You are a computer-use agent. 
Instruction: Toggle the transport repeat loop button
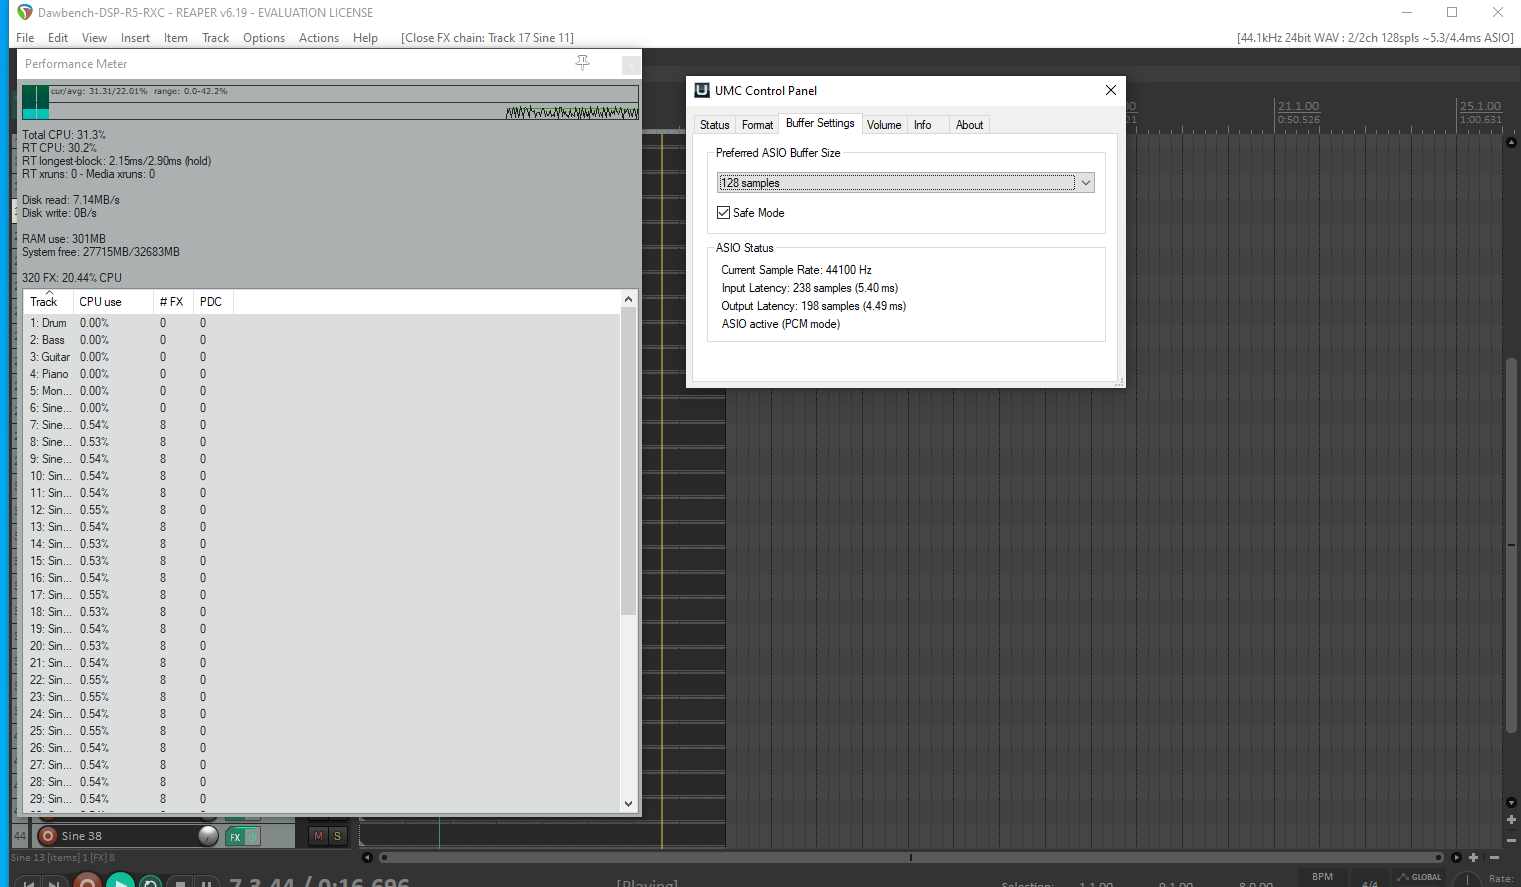point(151,882)
